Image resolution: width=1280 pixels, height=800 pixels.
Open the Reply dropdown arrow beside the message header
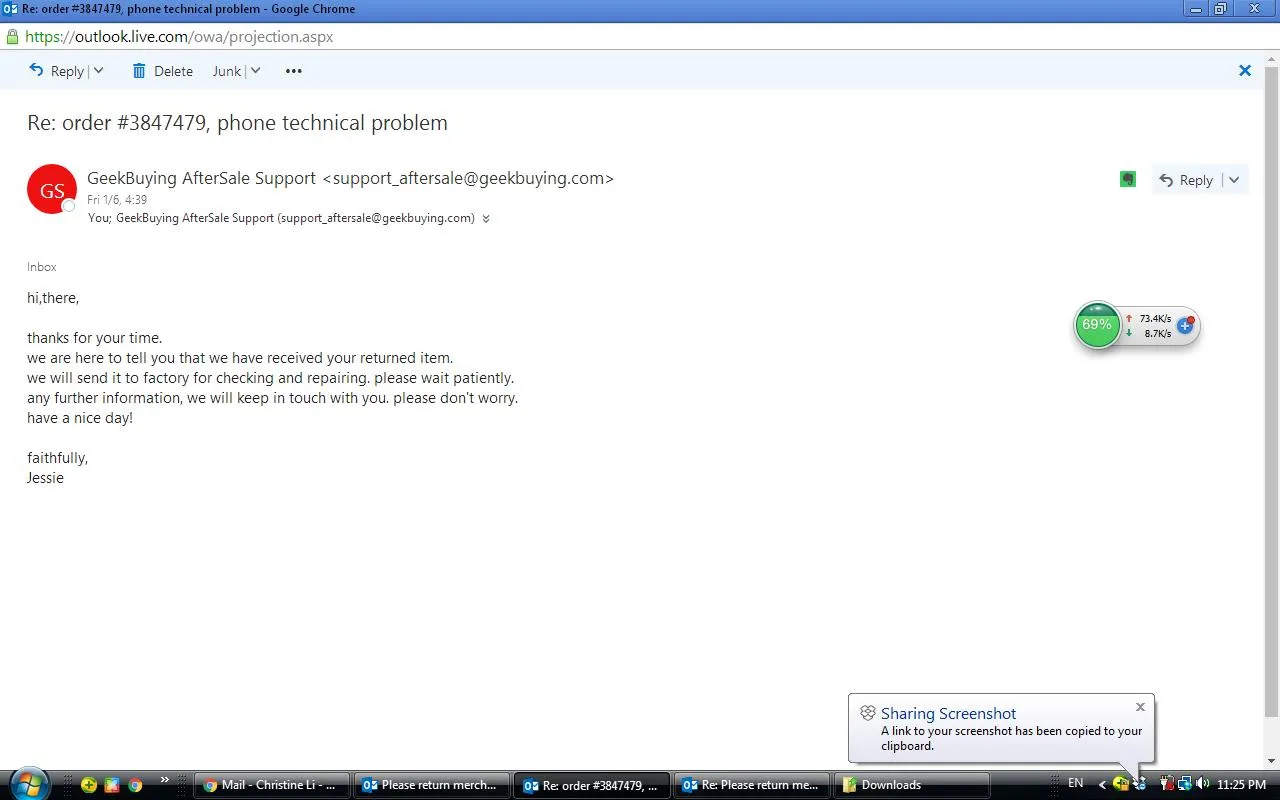click(x=1234, y=180)
